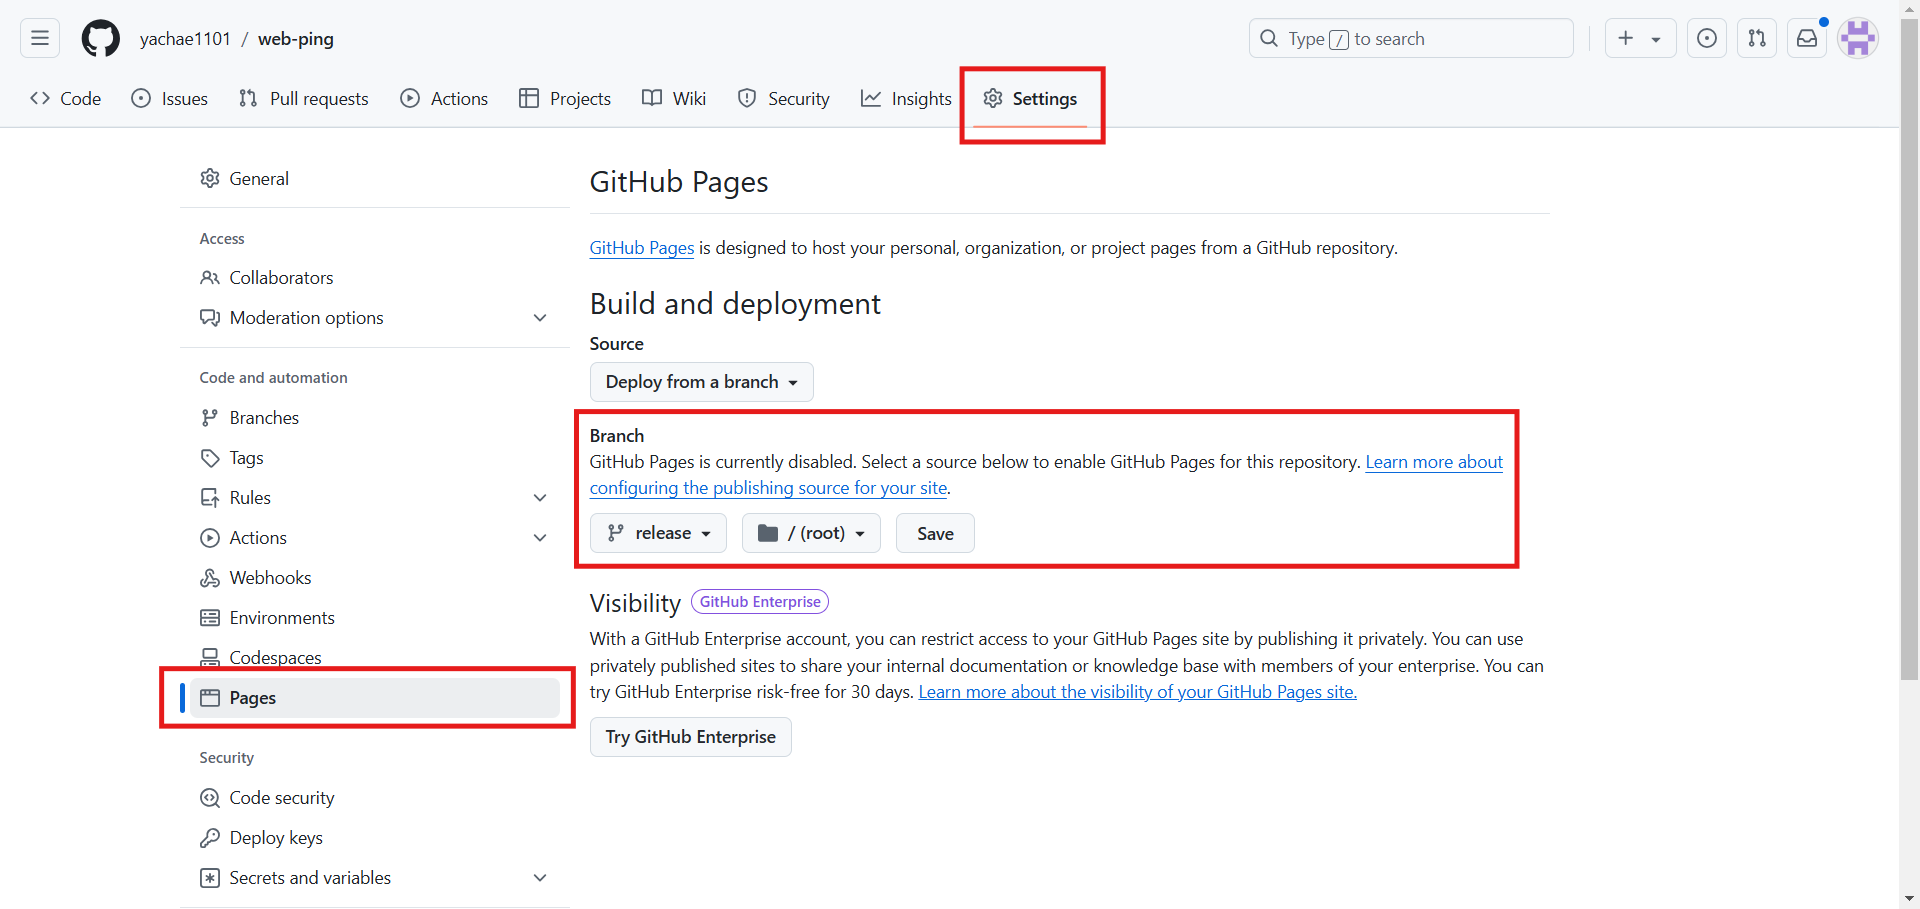Open Codespaces settings
Viewport: 1920px width, 909px height.
(375, 658)
